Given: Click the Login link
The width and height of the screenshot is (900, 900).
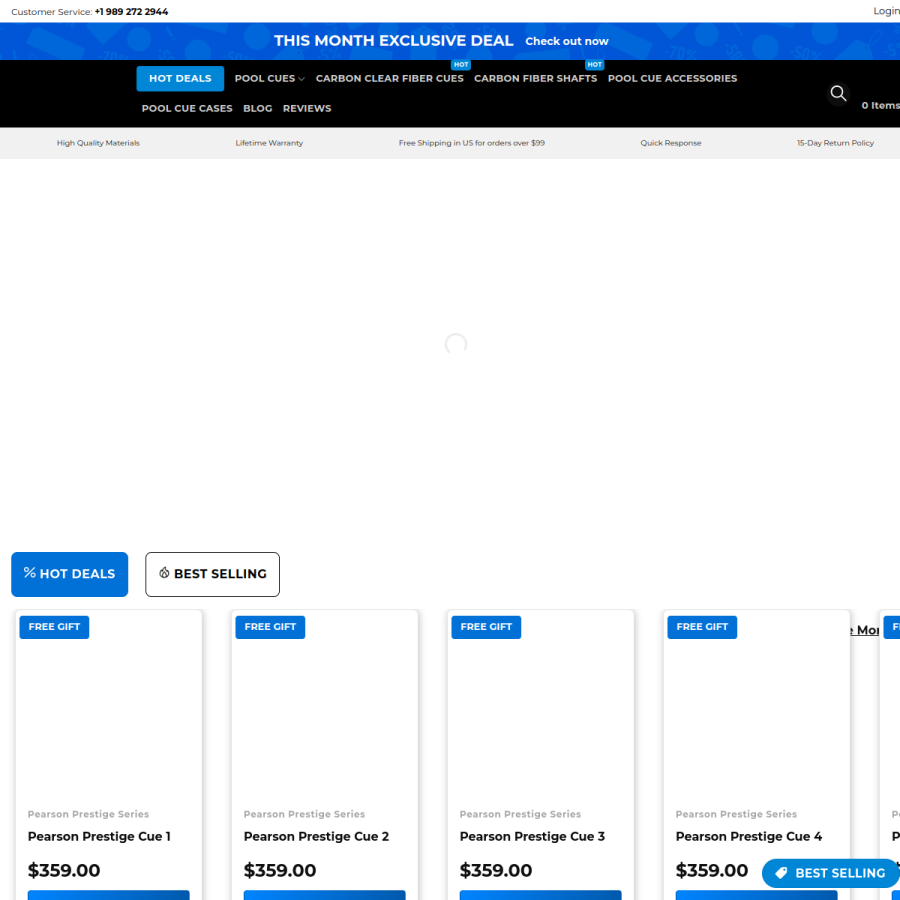Looking at the screenshot, I should click(x=886, y=11).
